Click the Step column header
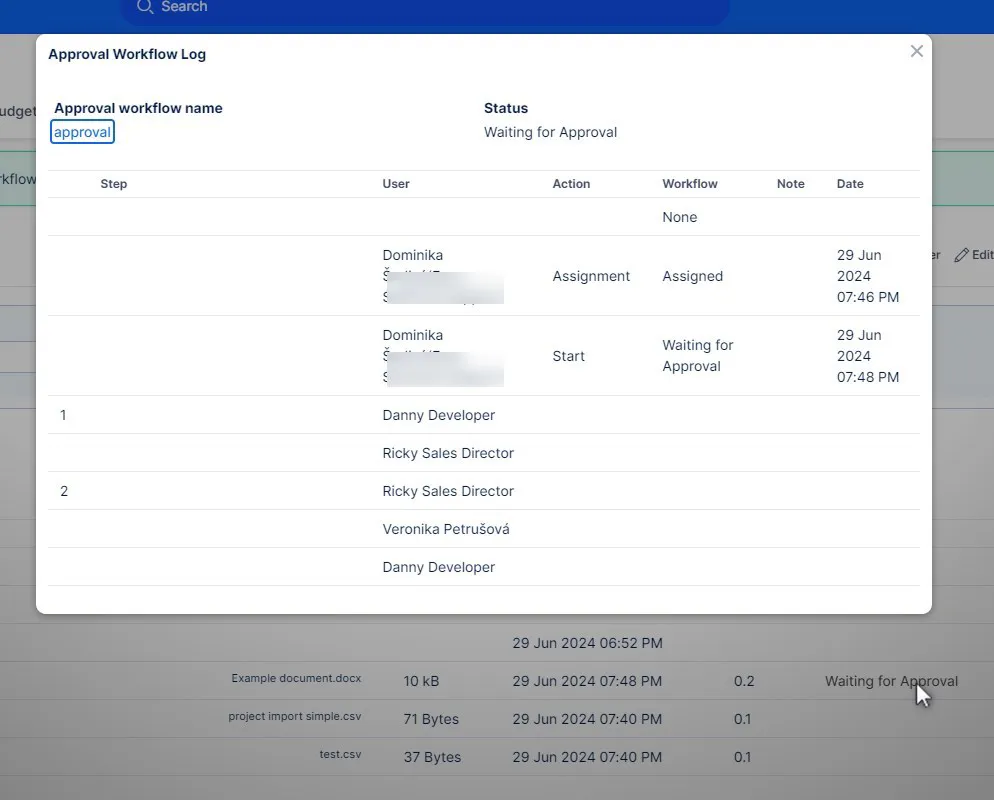This screenshot has height=800, width=994. point(114,184)
